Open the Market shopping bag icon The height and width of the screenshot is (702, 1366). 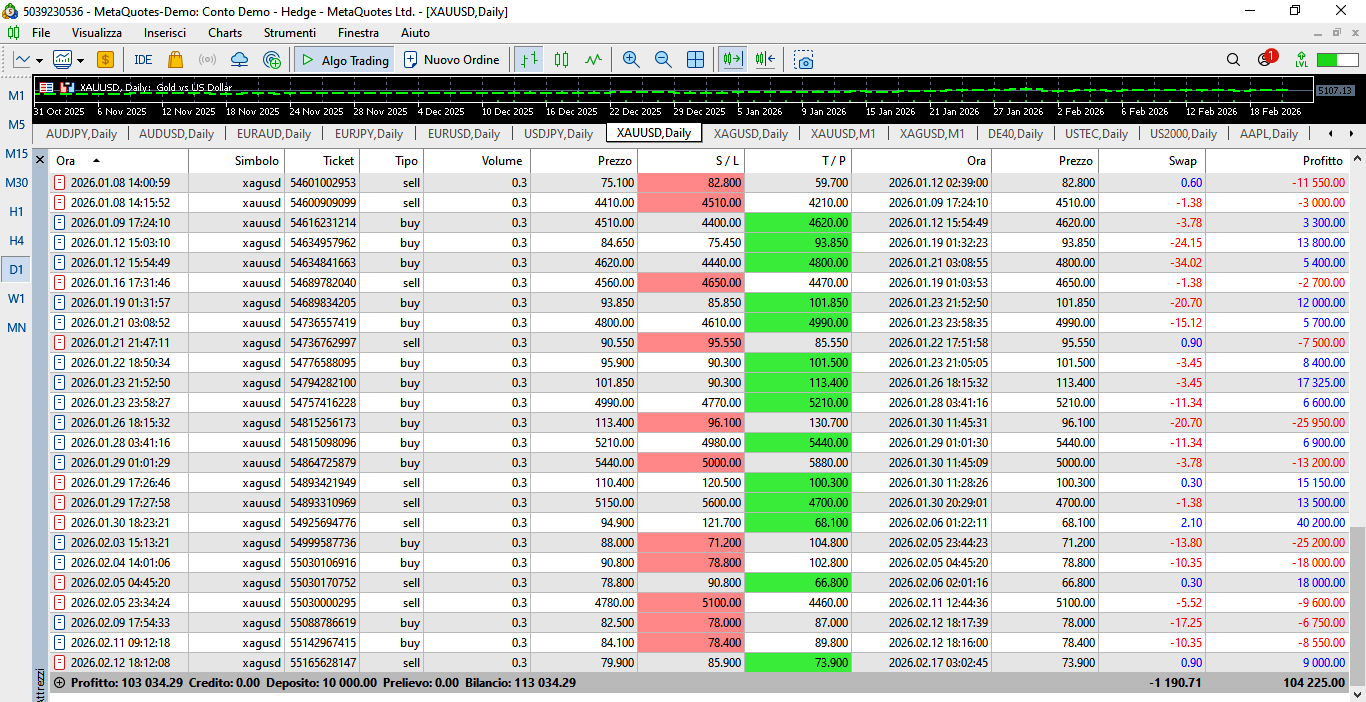pos(176,60)
